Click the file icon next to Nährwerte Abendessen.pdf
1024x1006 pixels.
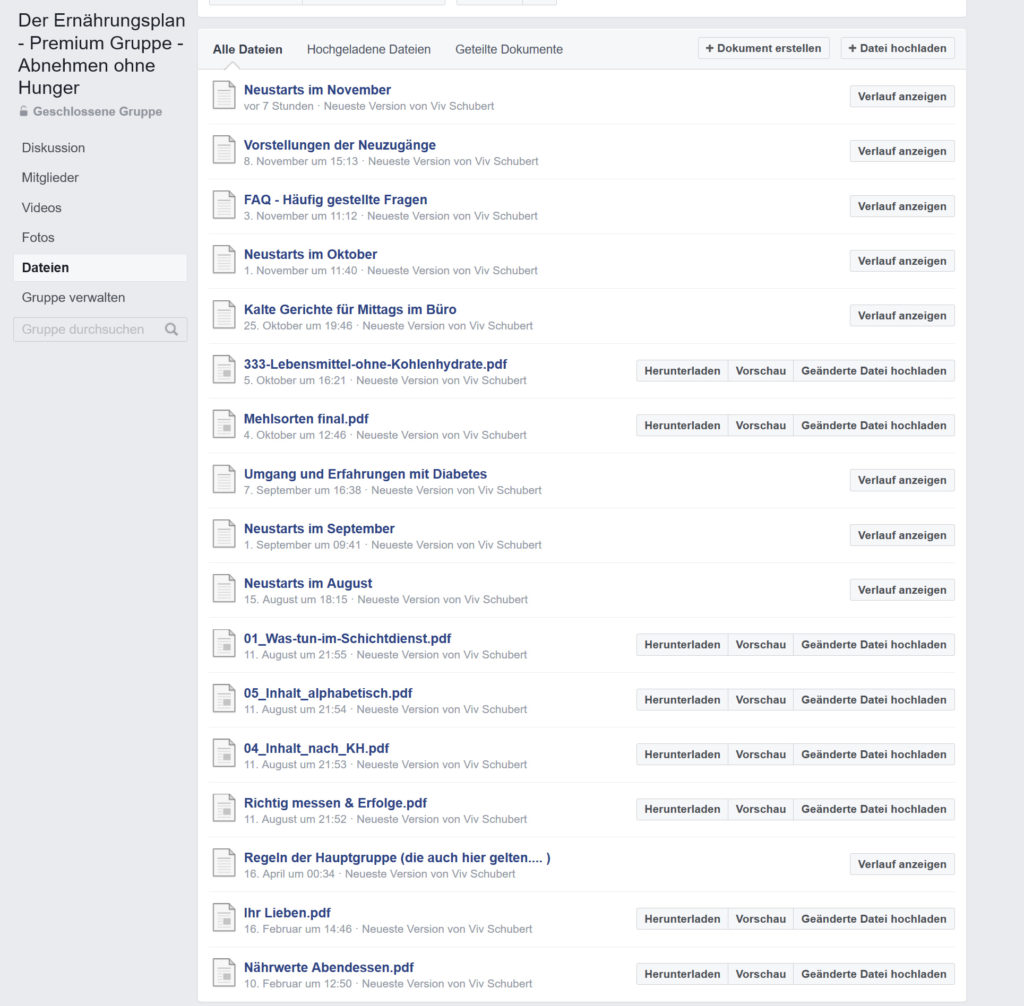tap(224, 974)
